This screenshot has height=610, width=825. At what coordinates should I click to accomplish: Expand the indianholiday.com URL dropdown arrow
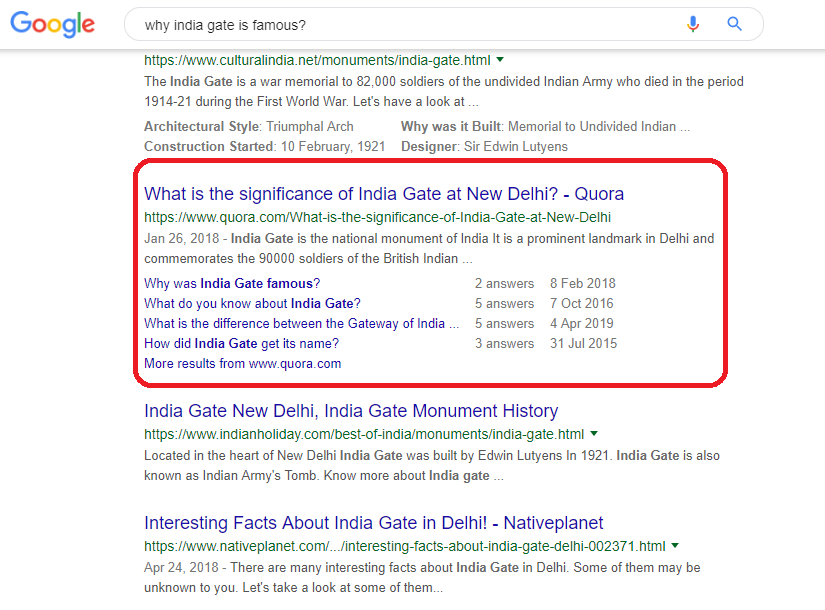(x=594, y=434)
